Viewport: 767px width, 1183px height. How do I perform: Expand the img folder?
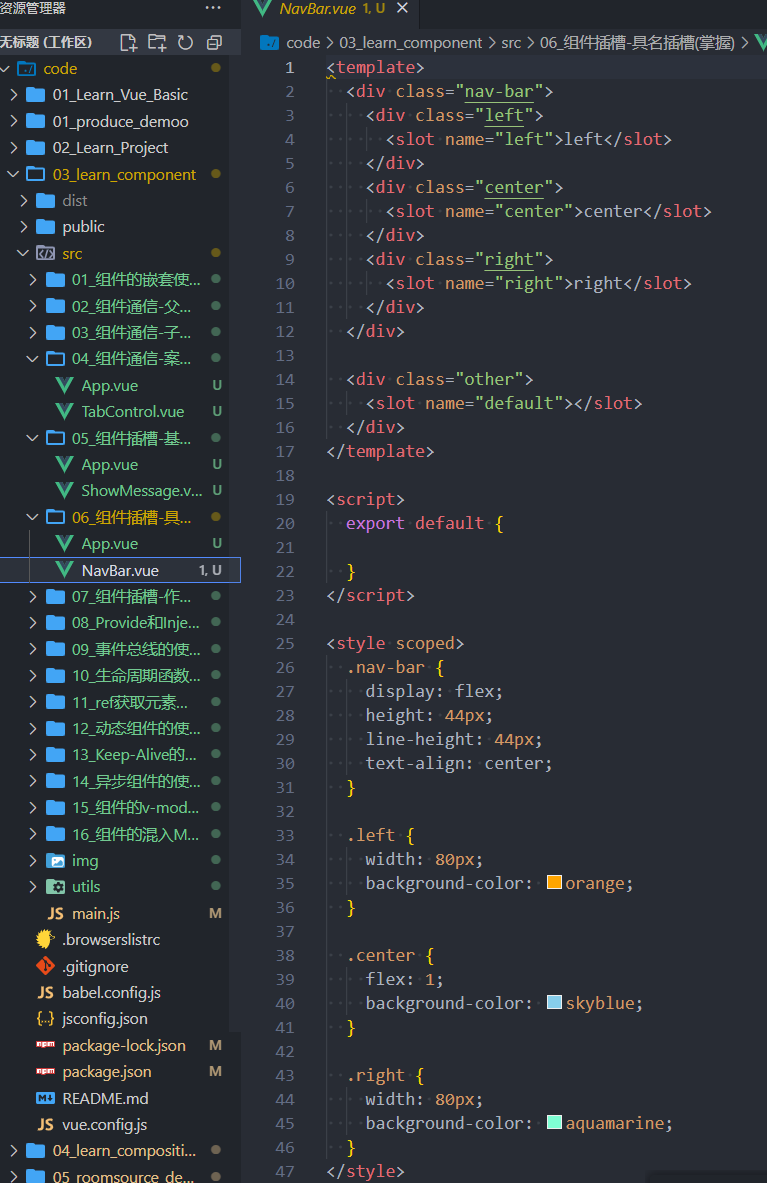(32, 860)
